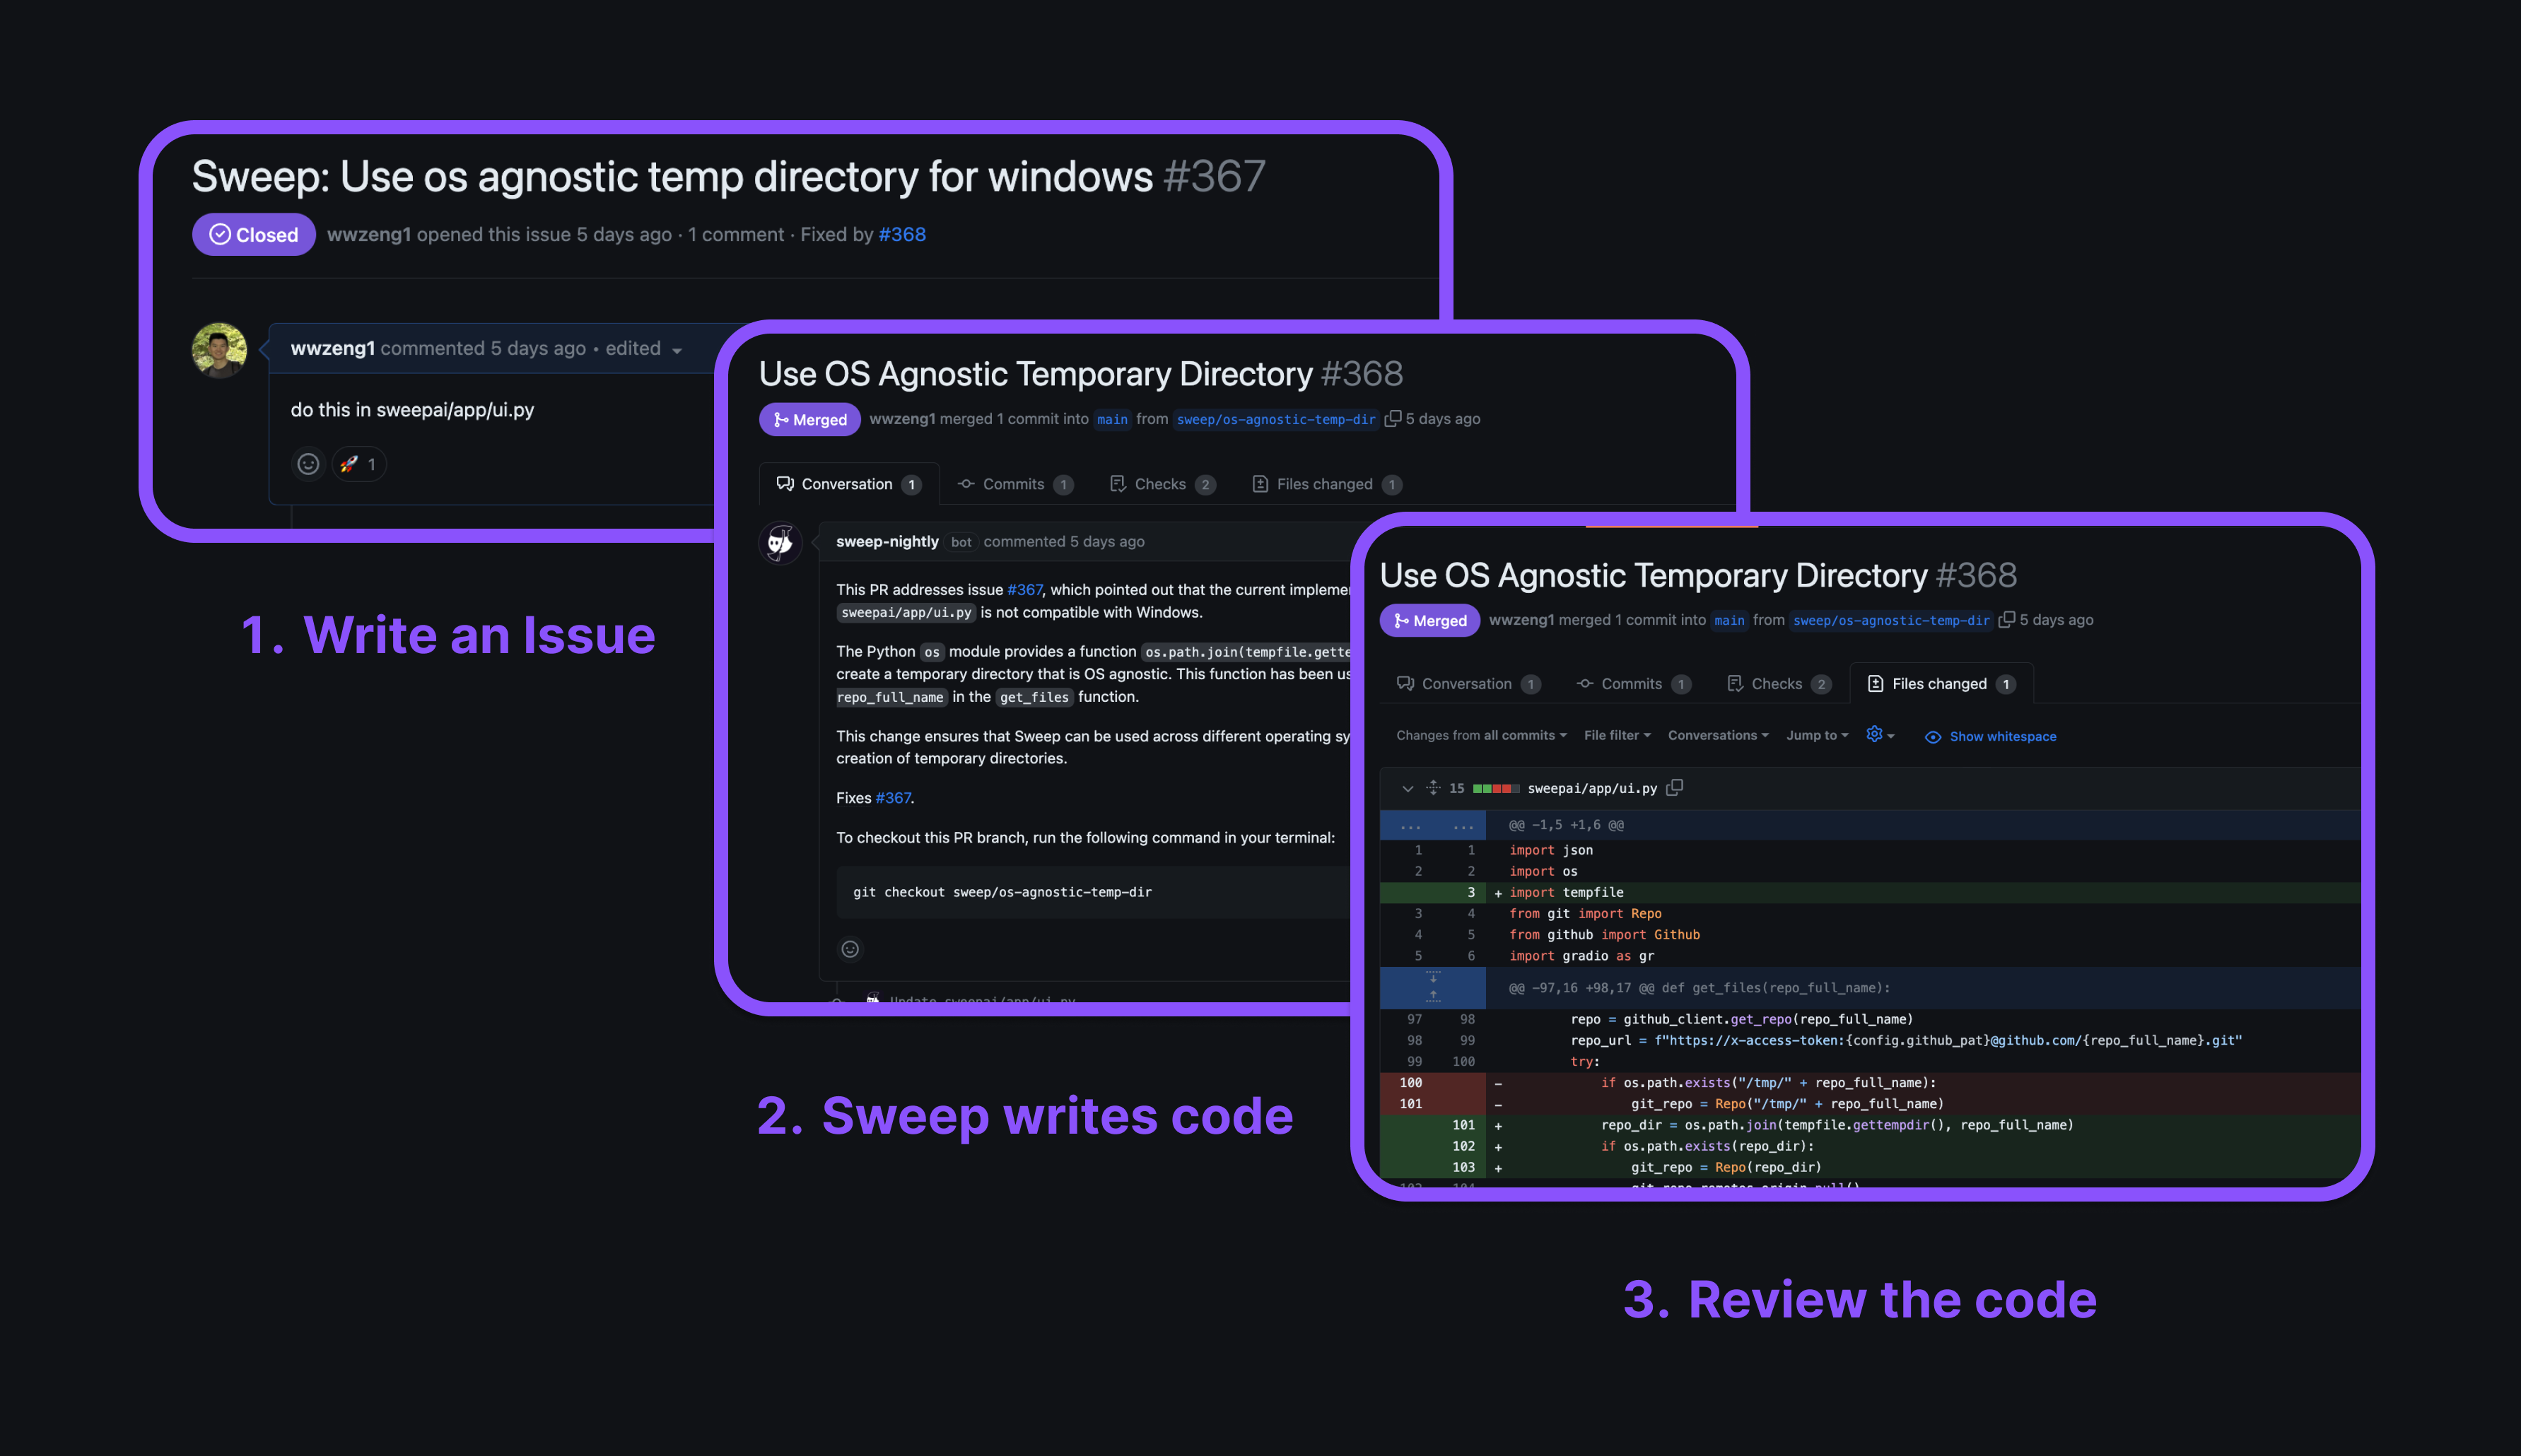Expand hidden lines above the @@ -1,5 hunk
The image size is (2521, 1456).
tap(1432, 825)
